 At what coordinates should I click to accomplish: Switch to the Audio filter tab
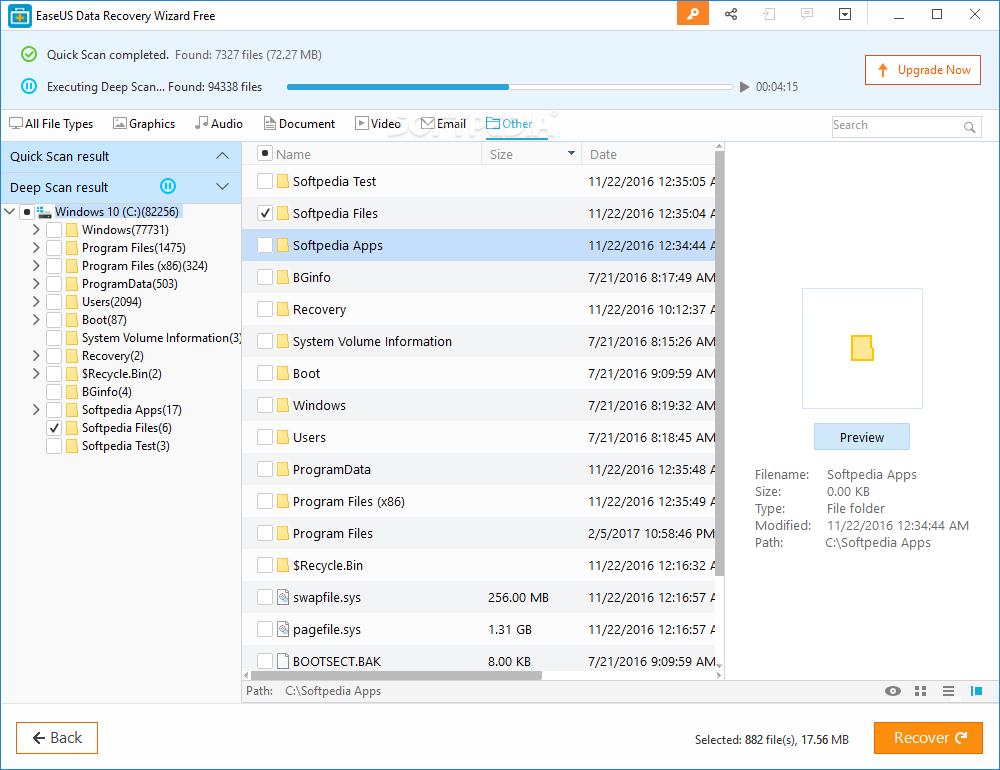219,124
